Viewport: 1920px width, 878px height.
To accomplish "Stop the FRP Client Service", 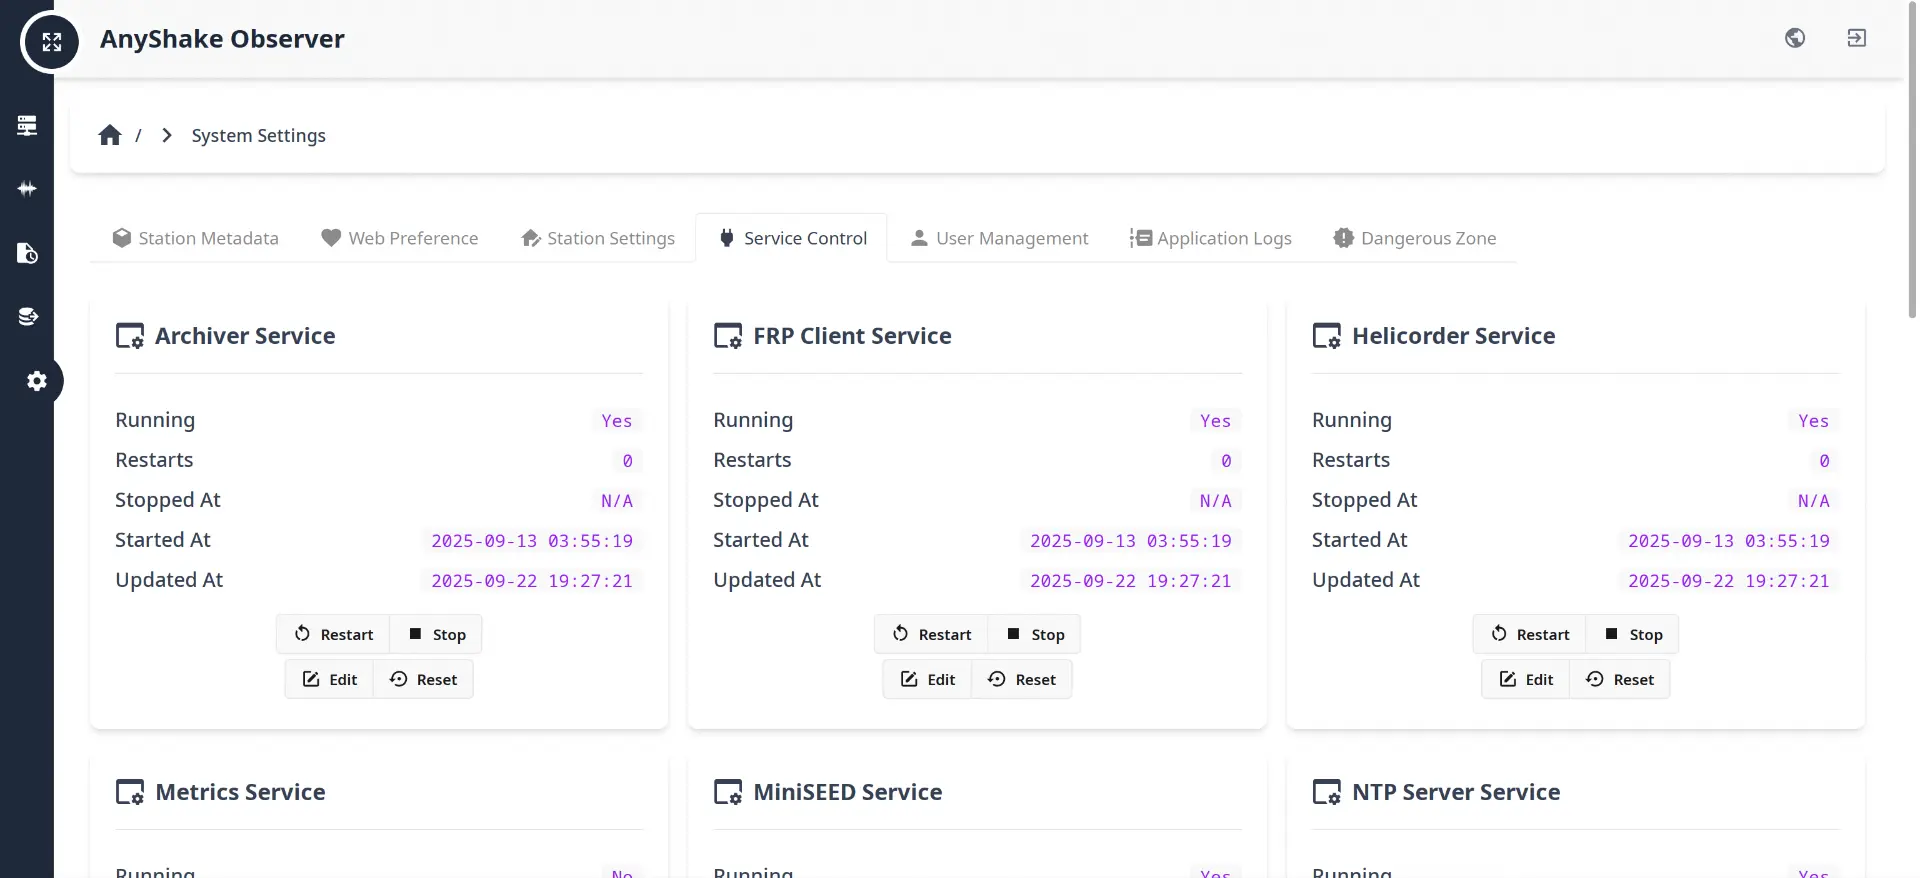I will click(x=1034, y=634).
